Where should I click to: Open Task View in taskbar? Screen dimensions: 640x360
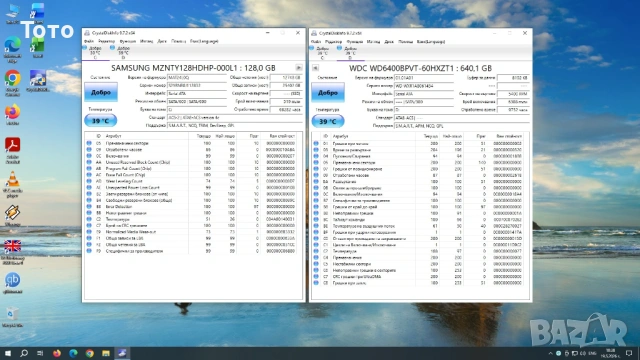40,353
